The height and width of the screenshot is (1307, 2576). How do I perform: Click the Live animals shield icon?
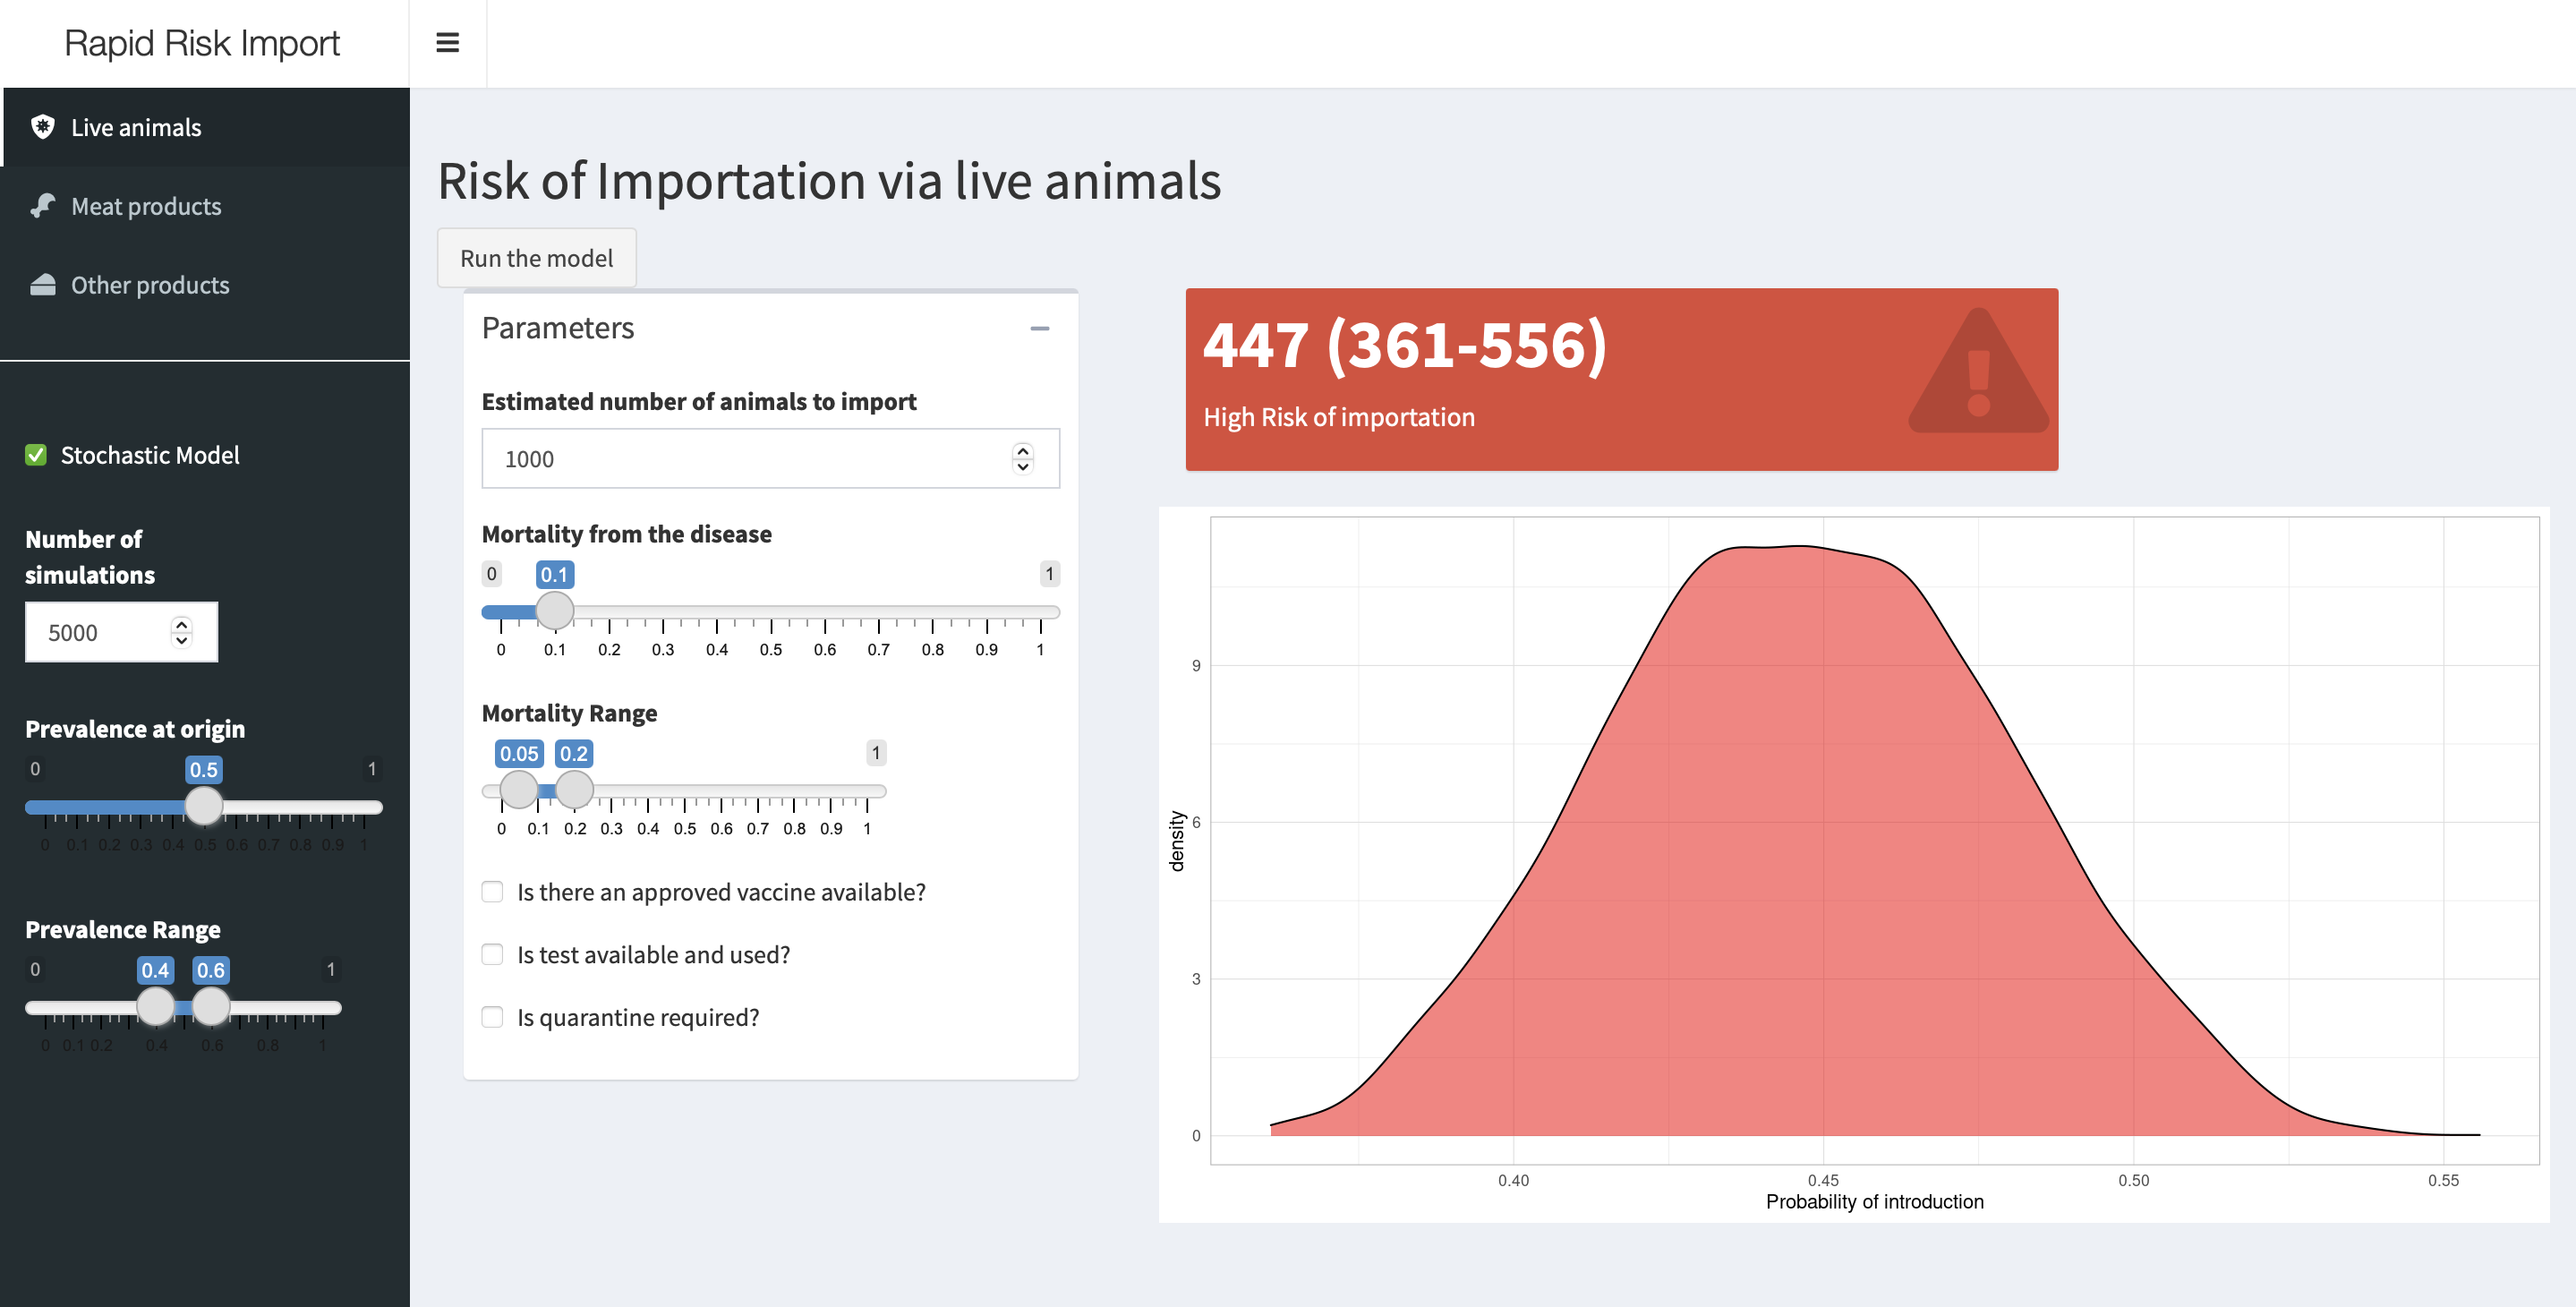click(43, 127)
